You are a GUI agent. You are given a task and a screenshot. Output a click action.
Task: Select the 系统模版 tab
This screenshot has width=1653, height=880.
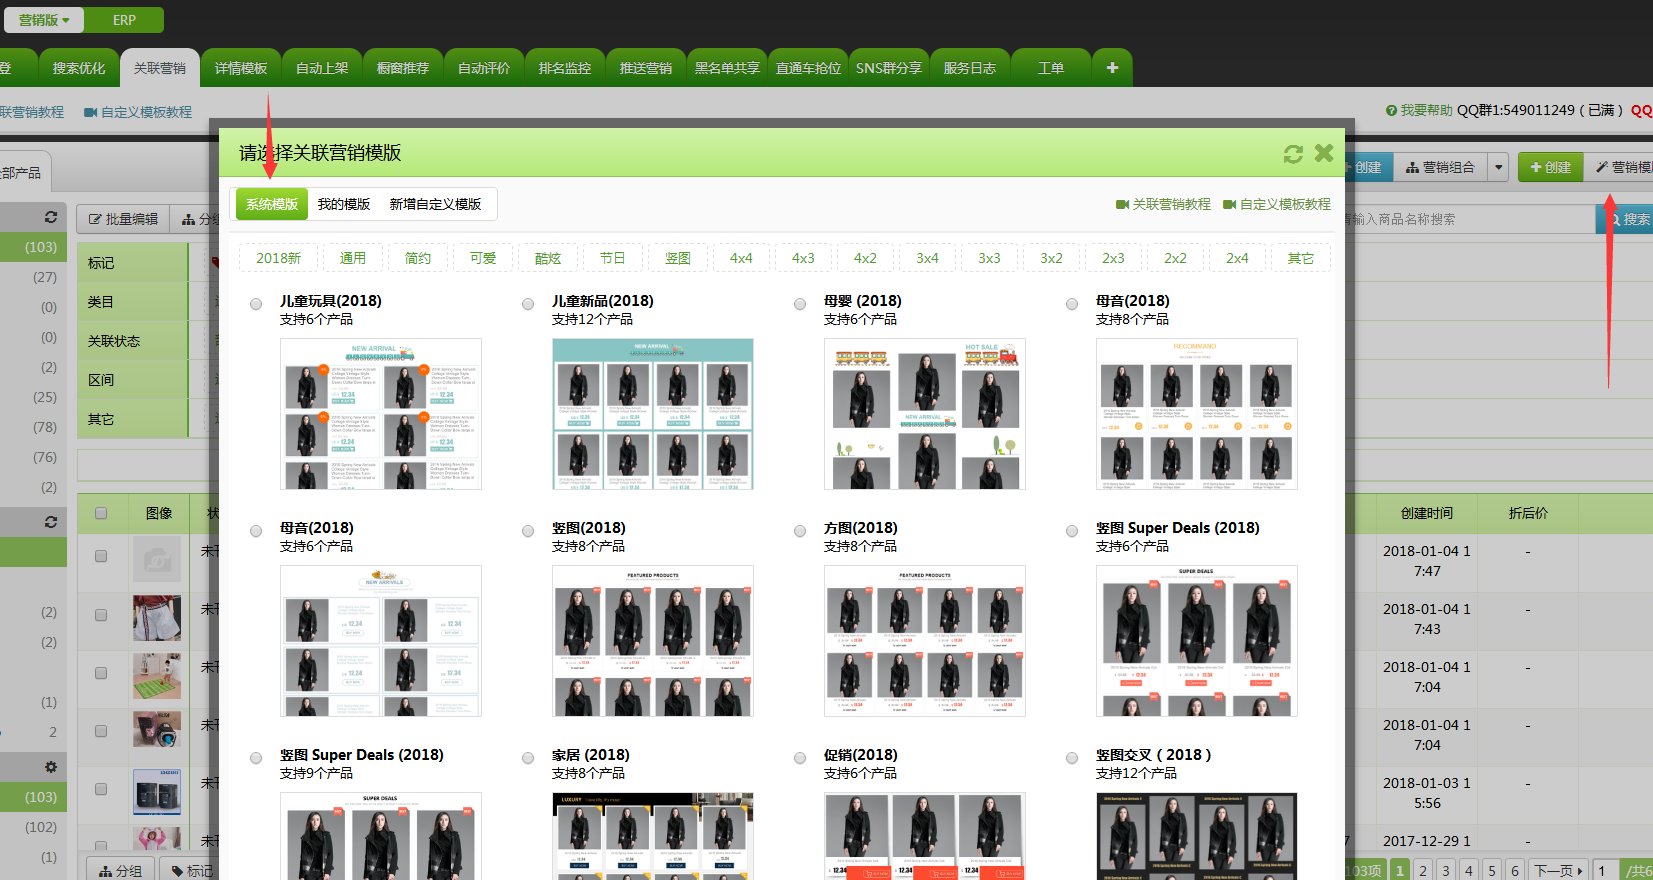[272, 204]
